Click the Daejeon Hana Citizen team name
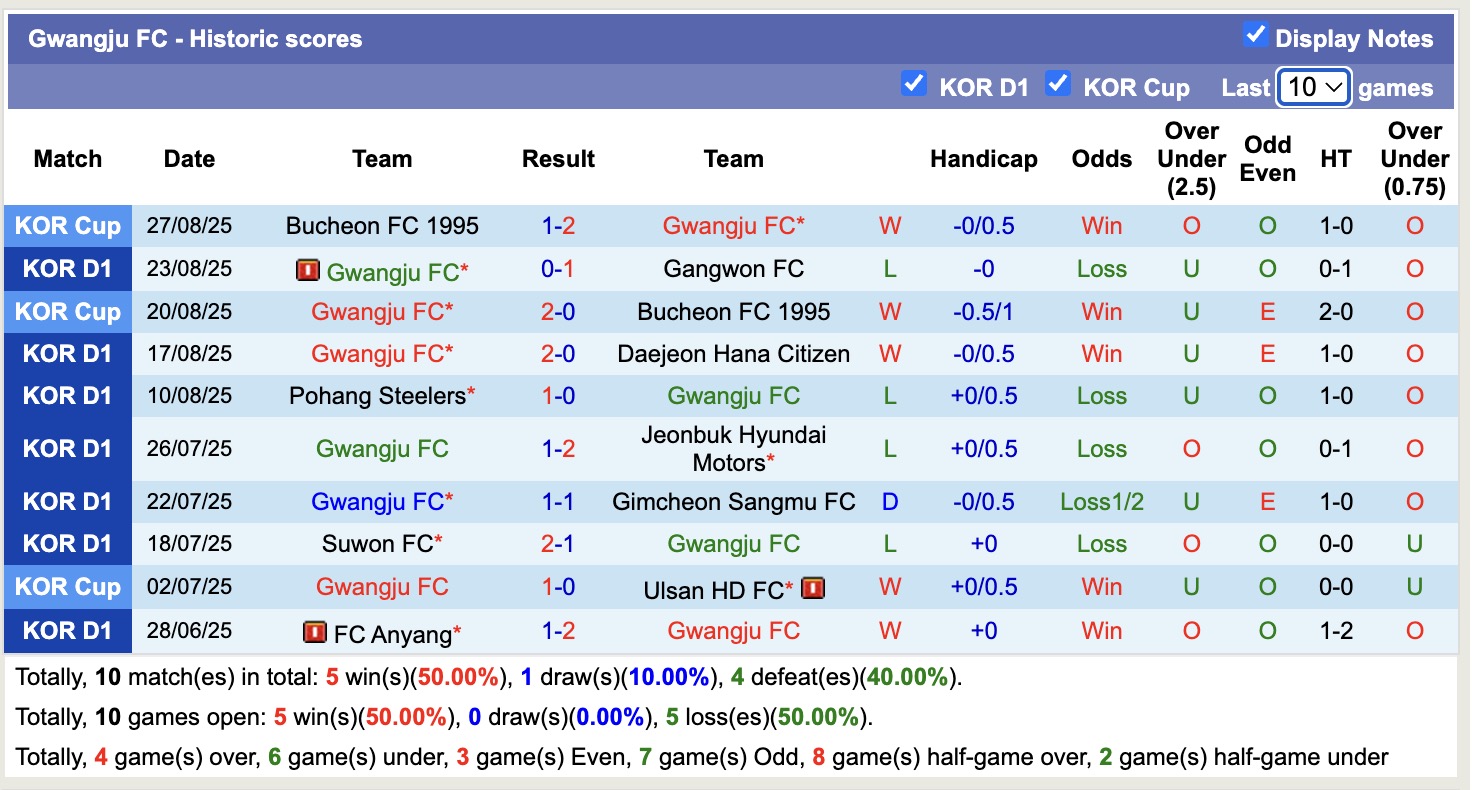The height and width of the screenshot is (790, 1472). pyautogui.click(x=733, y=353)
